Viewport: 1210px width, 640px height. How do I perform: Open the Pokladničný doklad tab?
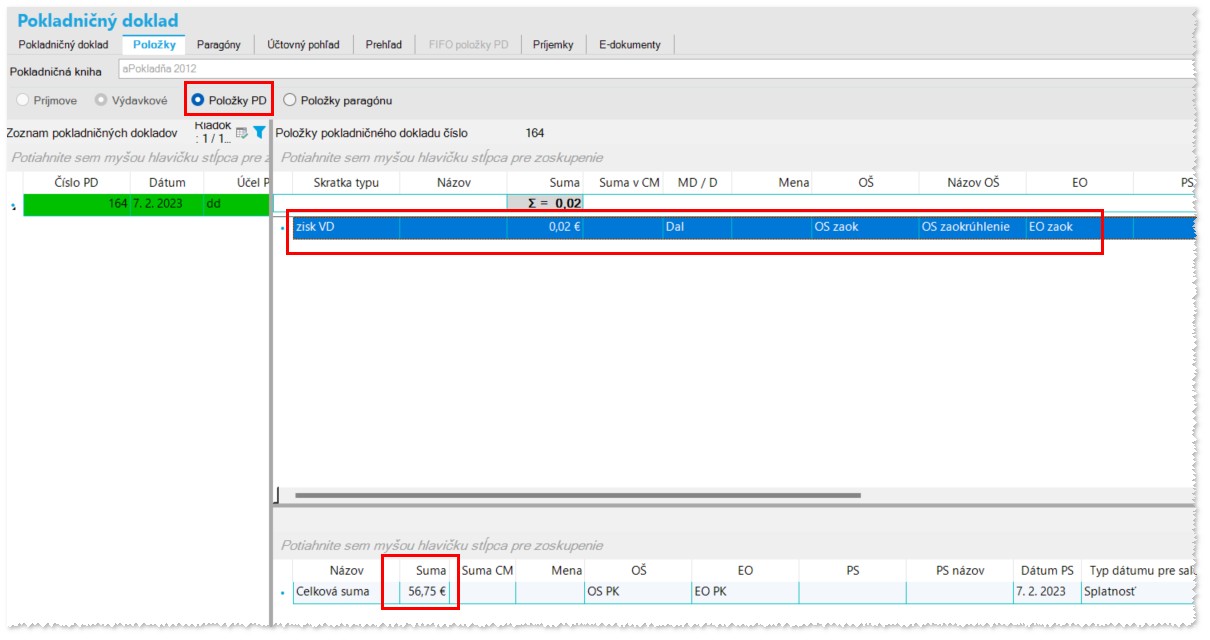[63, 44]
